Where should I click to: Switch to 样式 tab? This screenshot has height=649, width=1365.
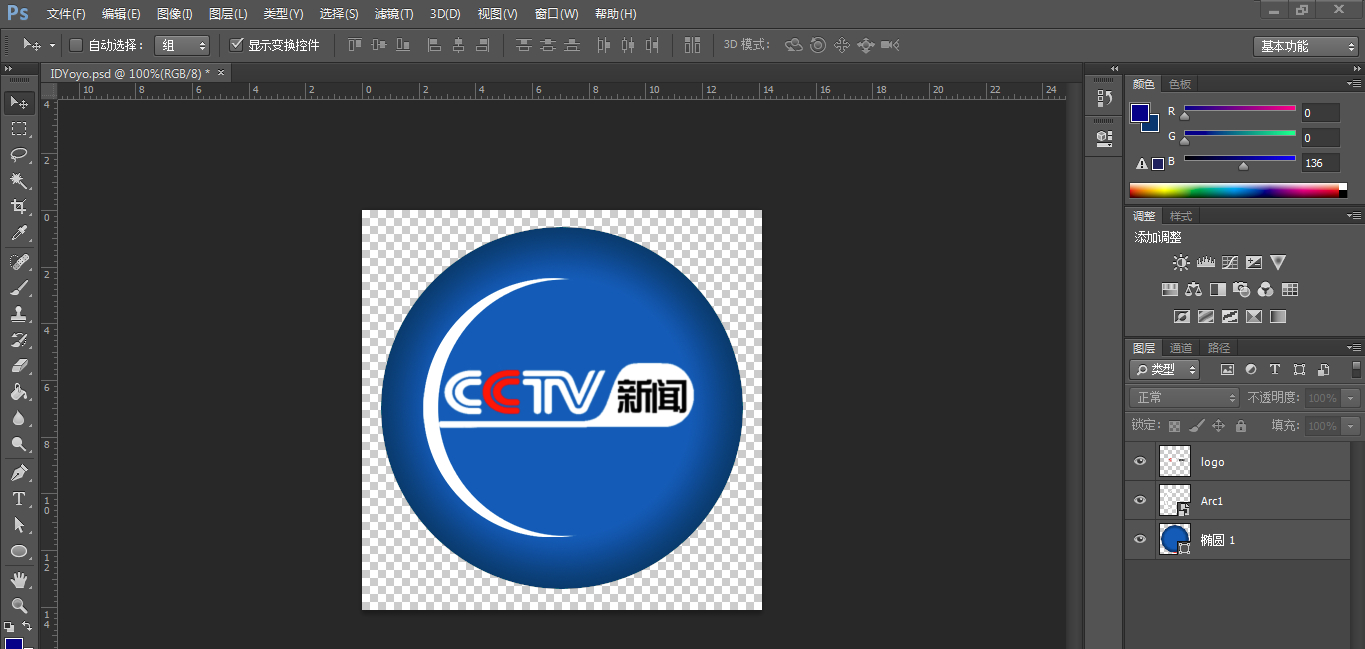point(1181,216)
